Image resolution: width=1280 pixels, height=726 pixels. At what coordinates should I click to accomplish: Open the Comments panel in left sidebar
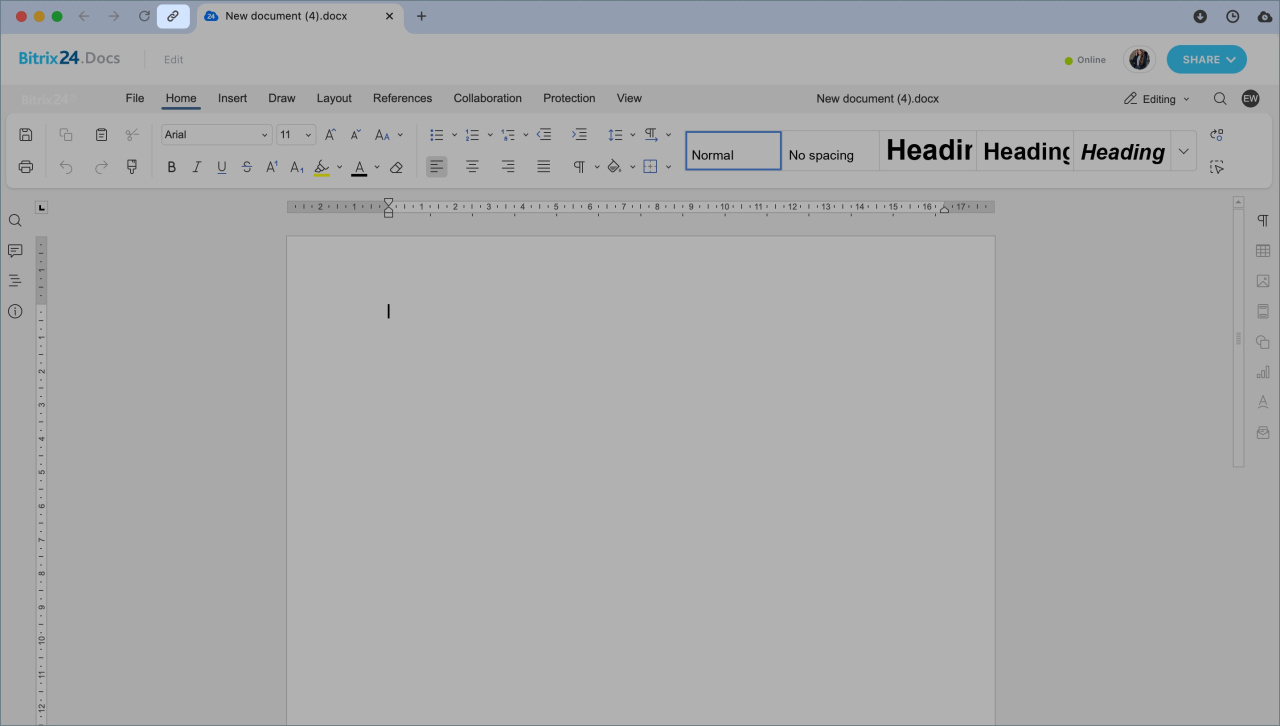tap(15, 250)
